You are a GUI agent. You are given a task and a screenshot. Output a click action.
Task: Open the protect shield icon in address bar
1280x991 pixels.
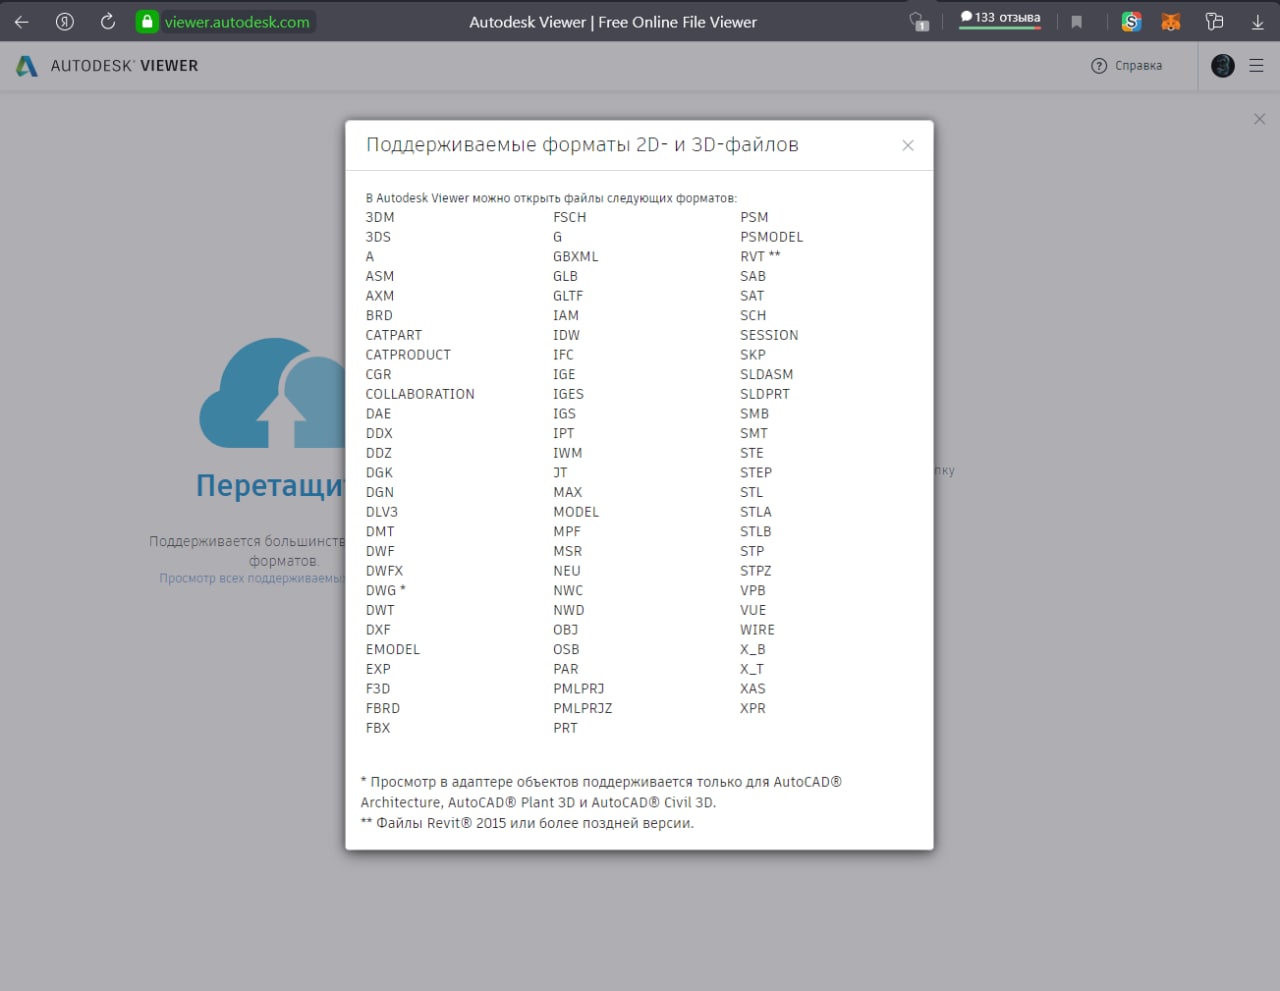pos(918,22)
